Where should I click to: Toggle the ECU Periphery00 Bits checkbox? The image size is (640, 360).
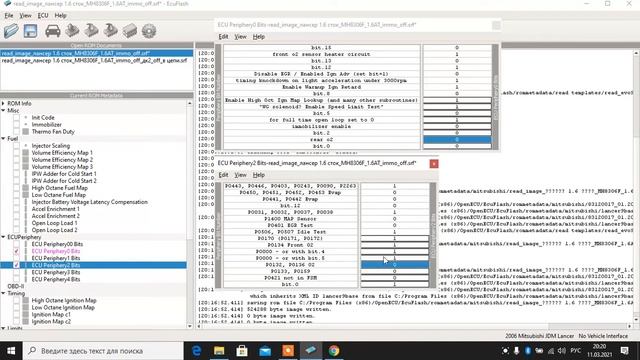click(16, 244)
